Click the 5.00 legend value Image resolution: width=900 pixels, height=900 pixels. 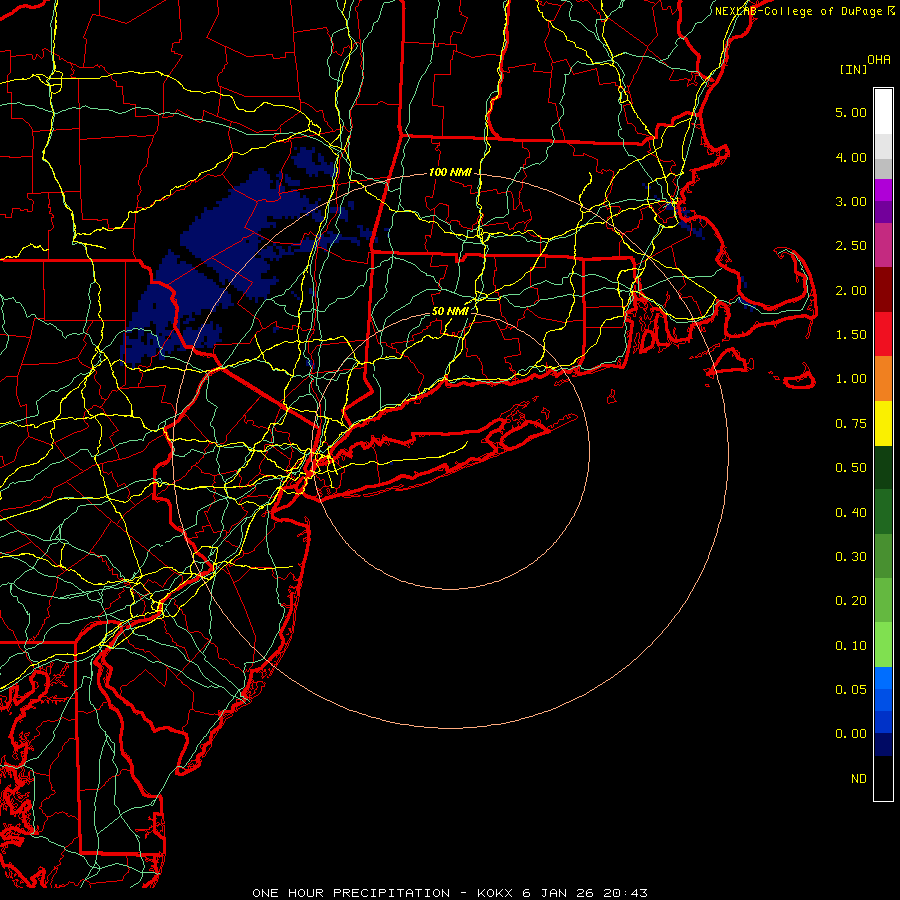[x=851, y=112]
